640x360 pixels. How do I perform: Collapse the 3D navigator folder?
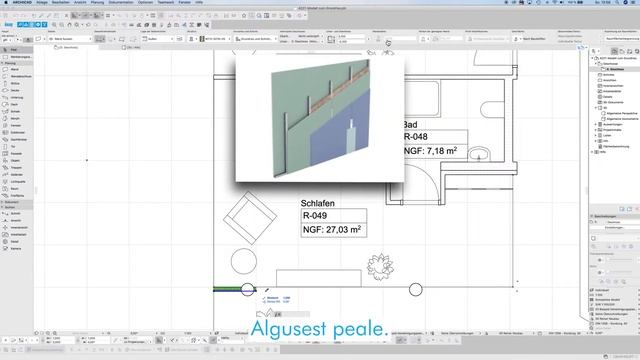point(596,108)
